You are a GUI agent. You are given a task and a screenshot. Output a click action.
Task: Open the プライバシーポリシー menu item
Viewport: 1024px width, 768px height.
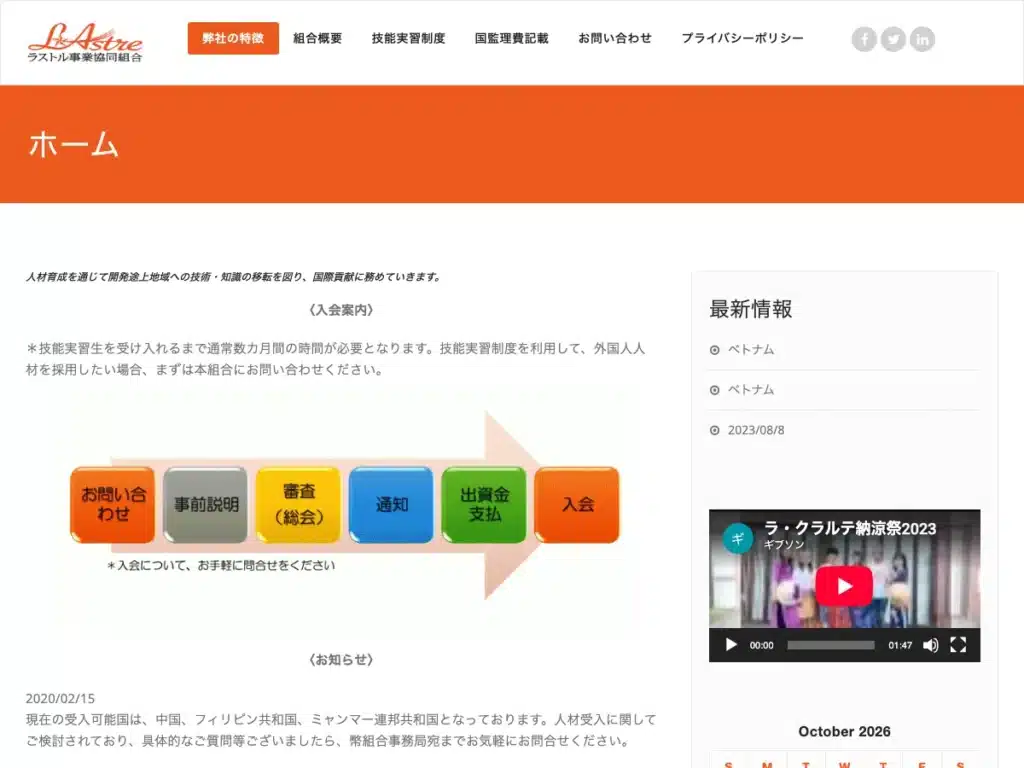tap(743, 39)
